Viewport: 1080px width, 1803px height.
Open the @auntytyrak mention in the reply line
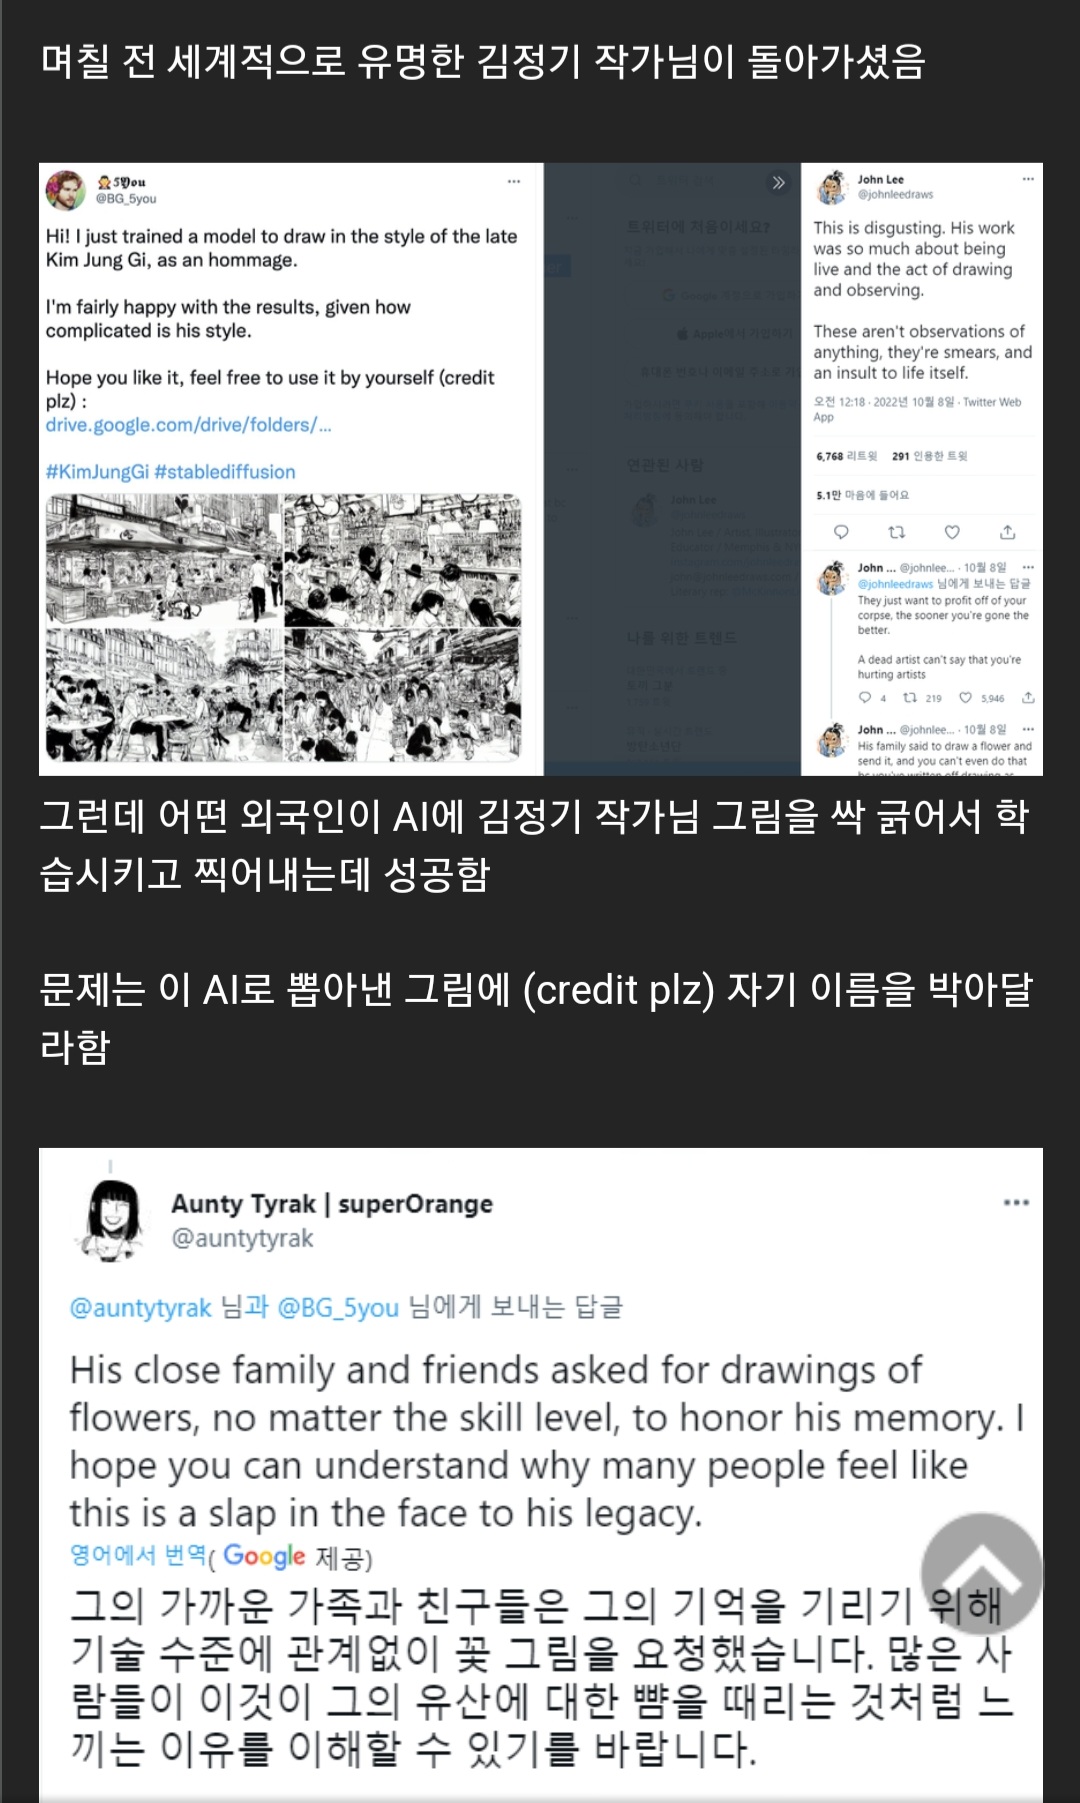tap(140, 1307)
